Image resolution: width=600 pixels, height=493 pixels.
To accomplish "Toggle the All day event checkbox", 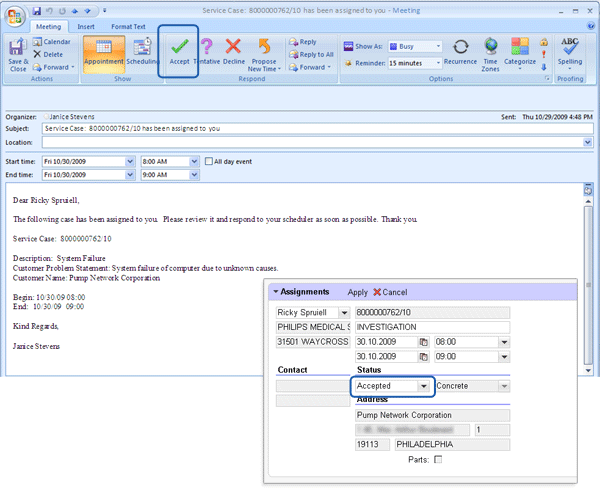I will coord(208,161).
